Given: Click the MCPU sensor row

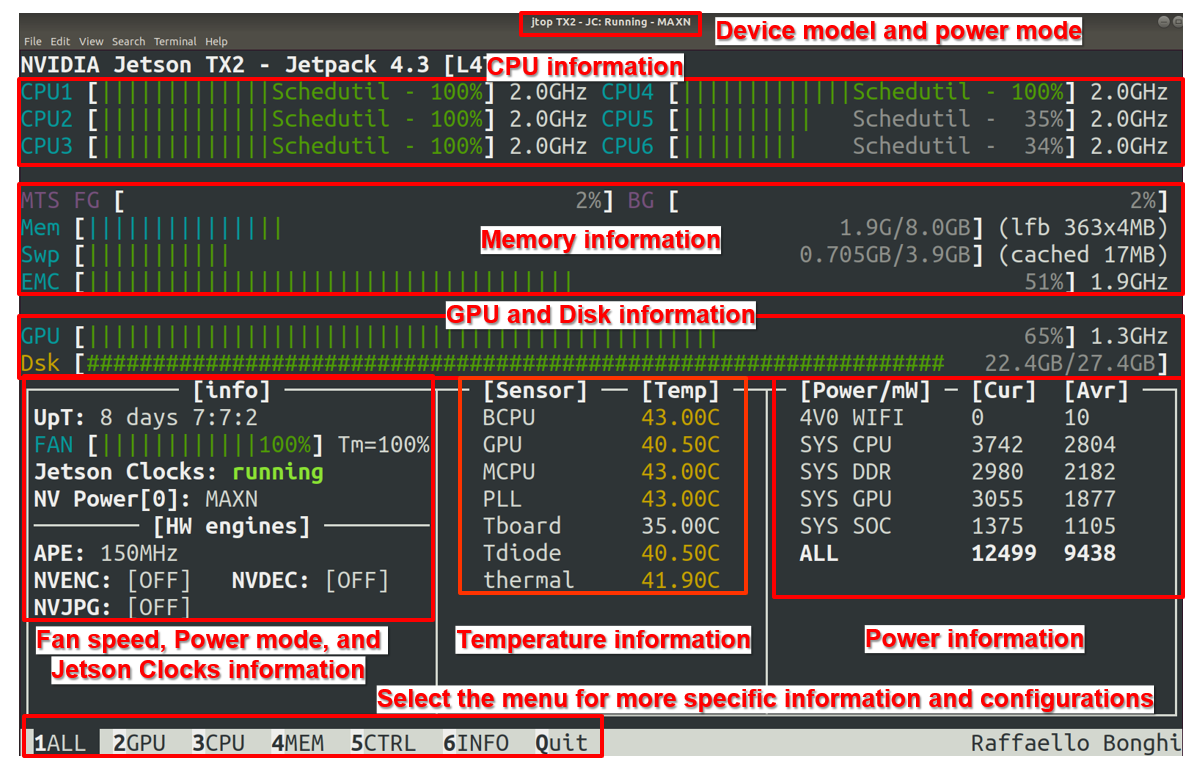Looking at the screenshot, I should (602, 472).
